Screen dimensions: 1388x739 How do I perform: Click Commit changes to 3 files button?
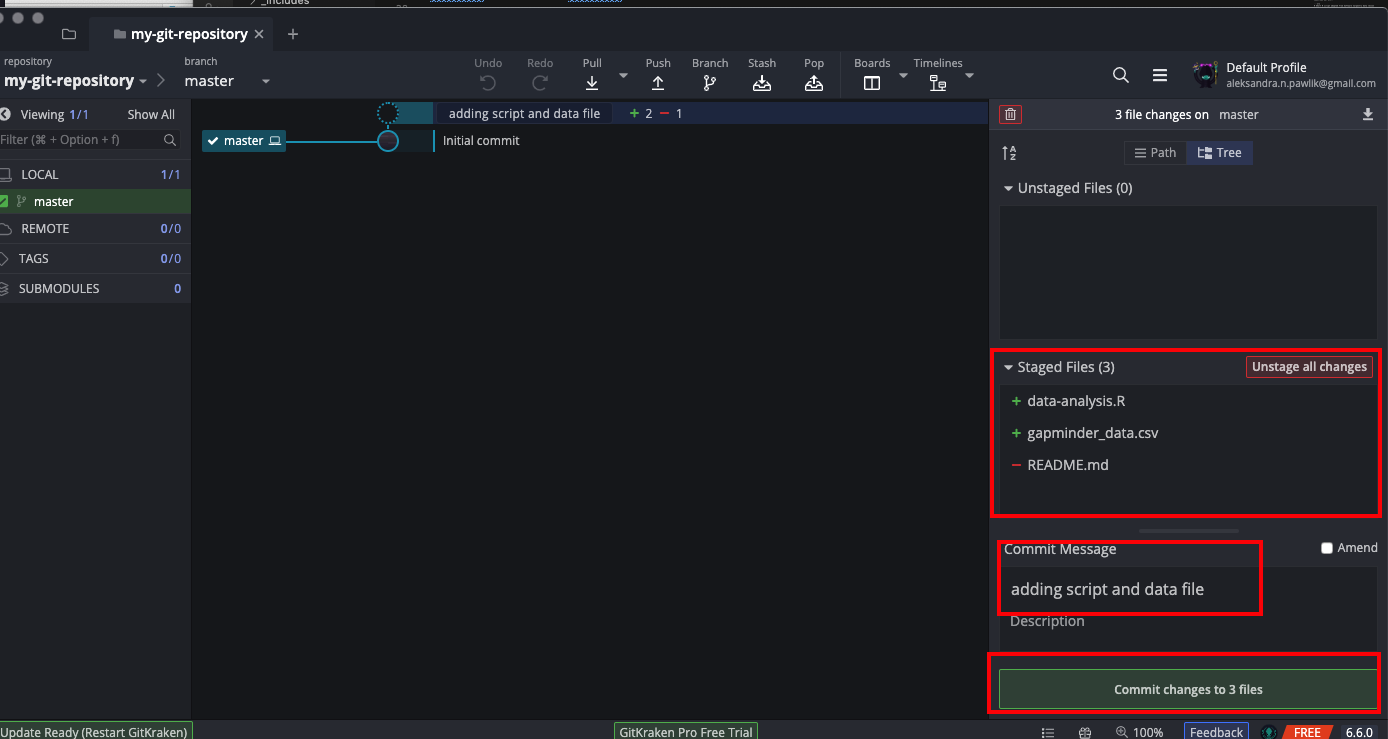click(x=1188, y=690)
